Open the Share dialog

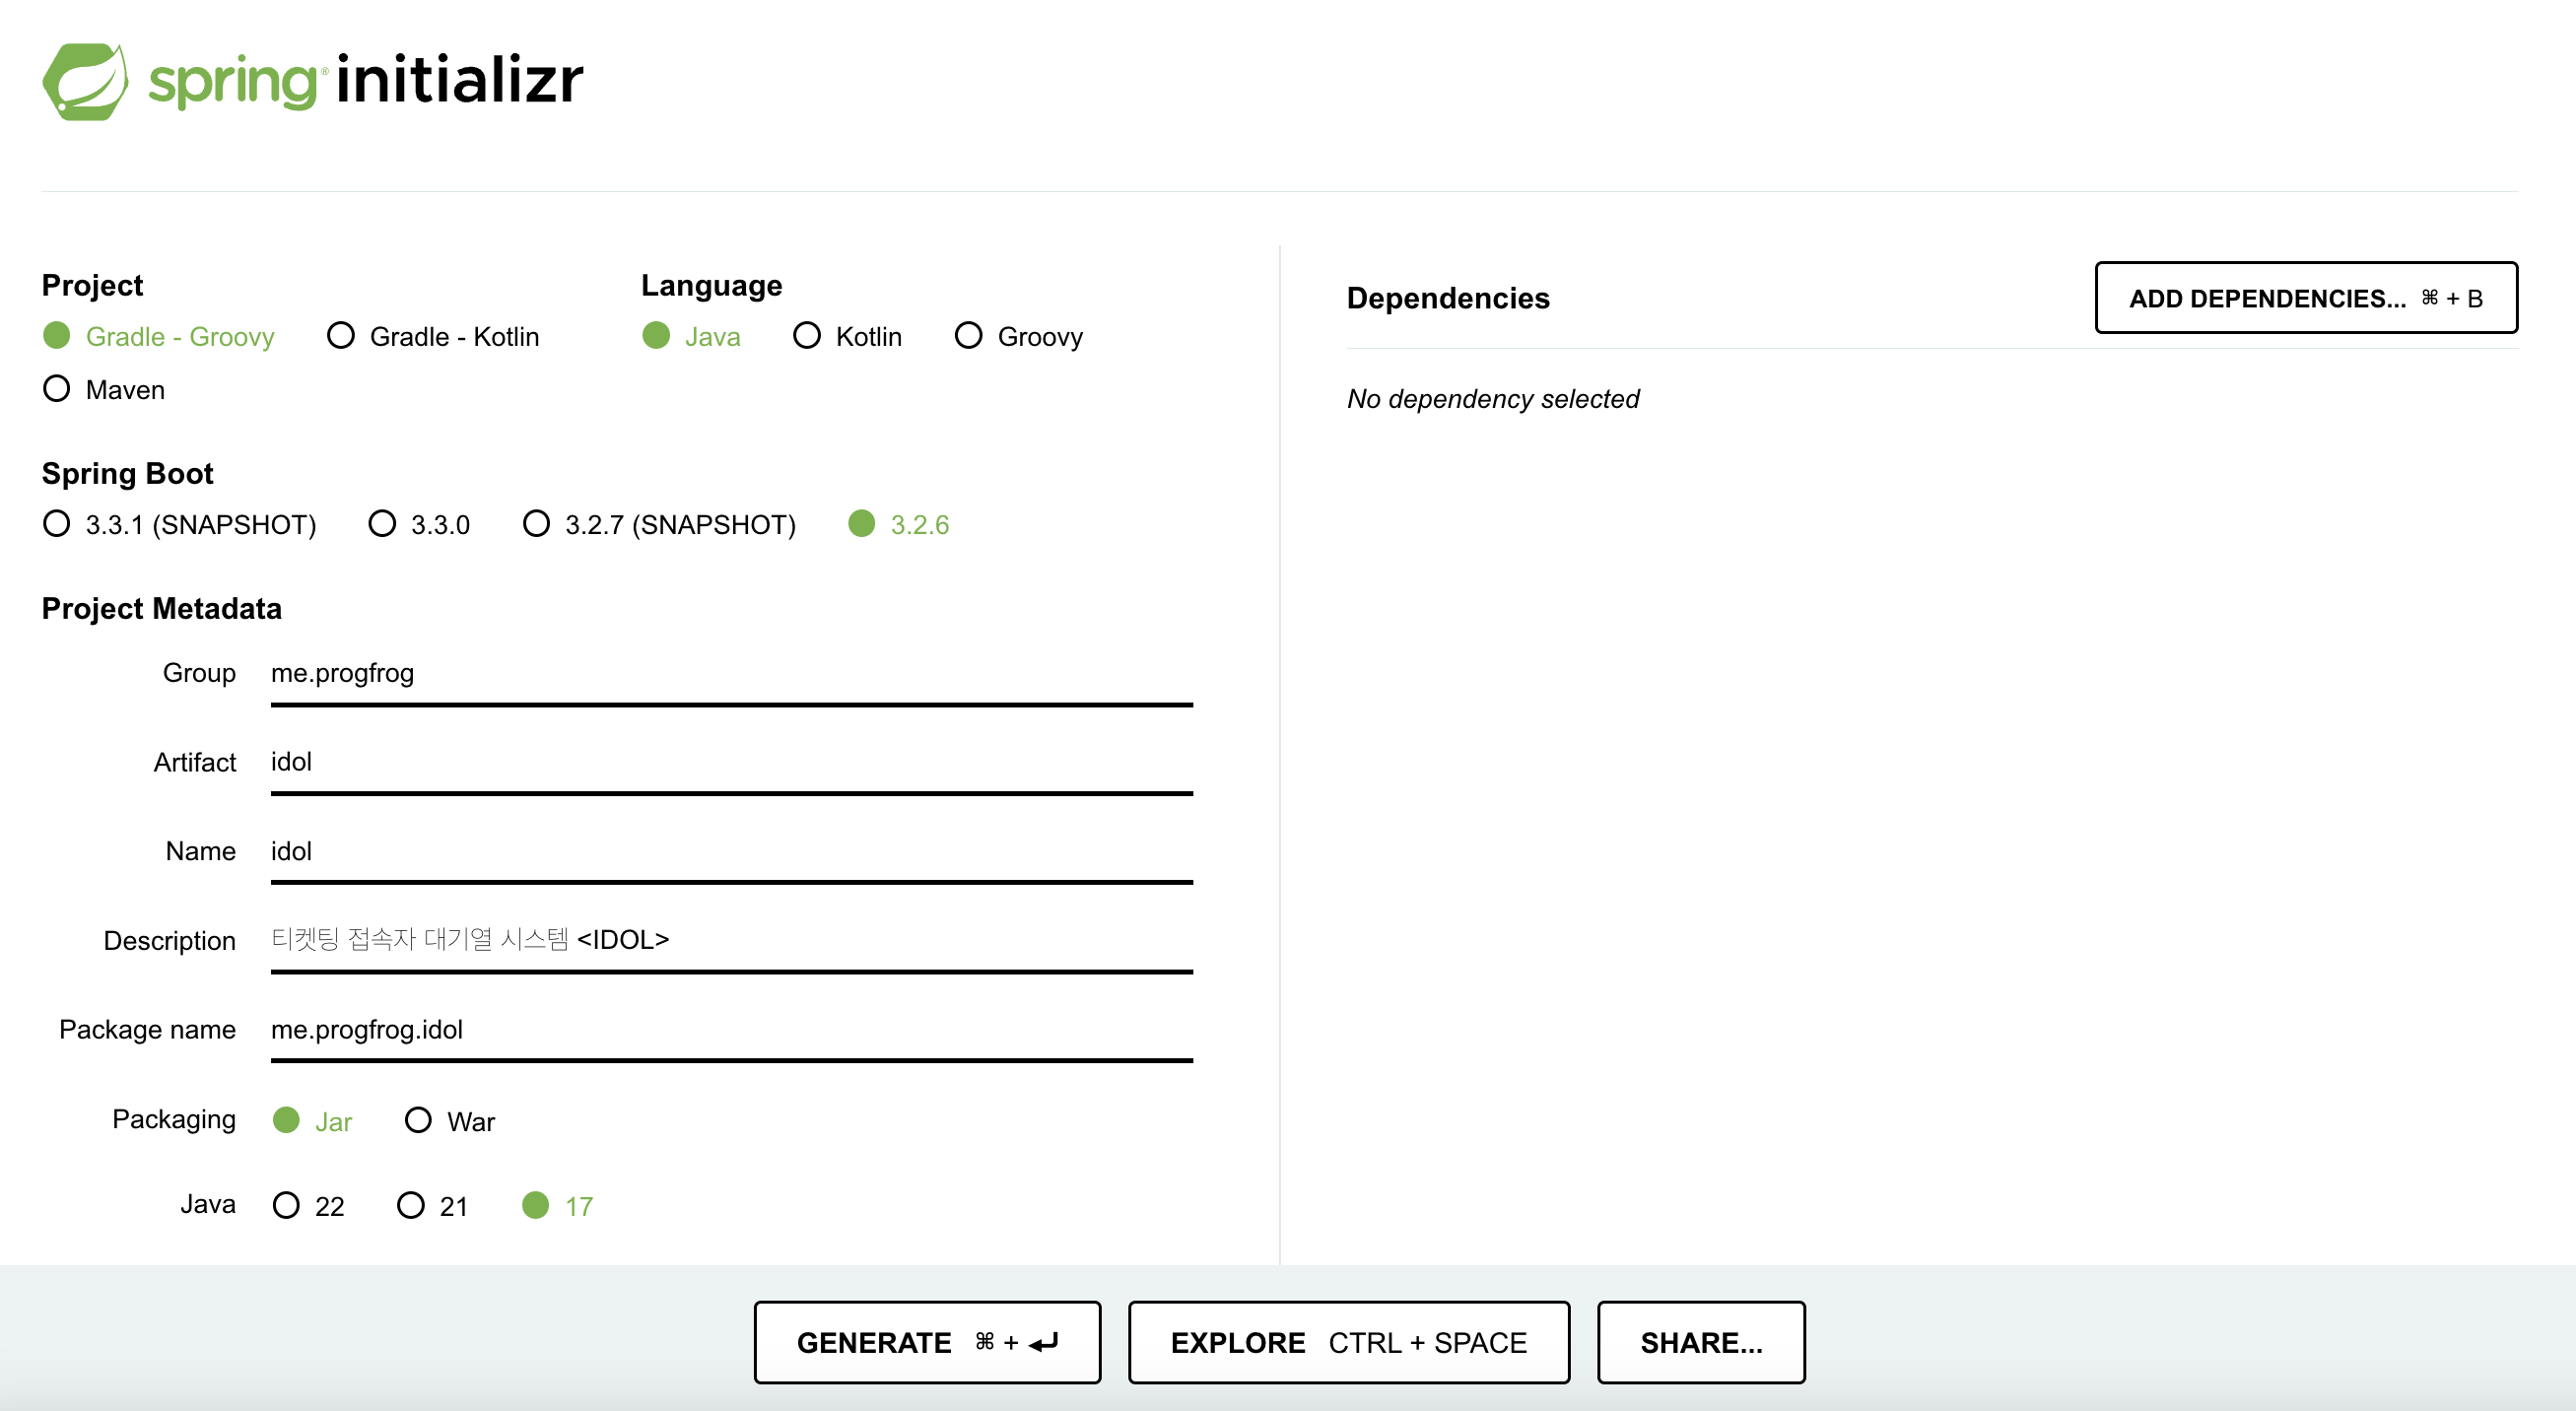[1700, 1342]
